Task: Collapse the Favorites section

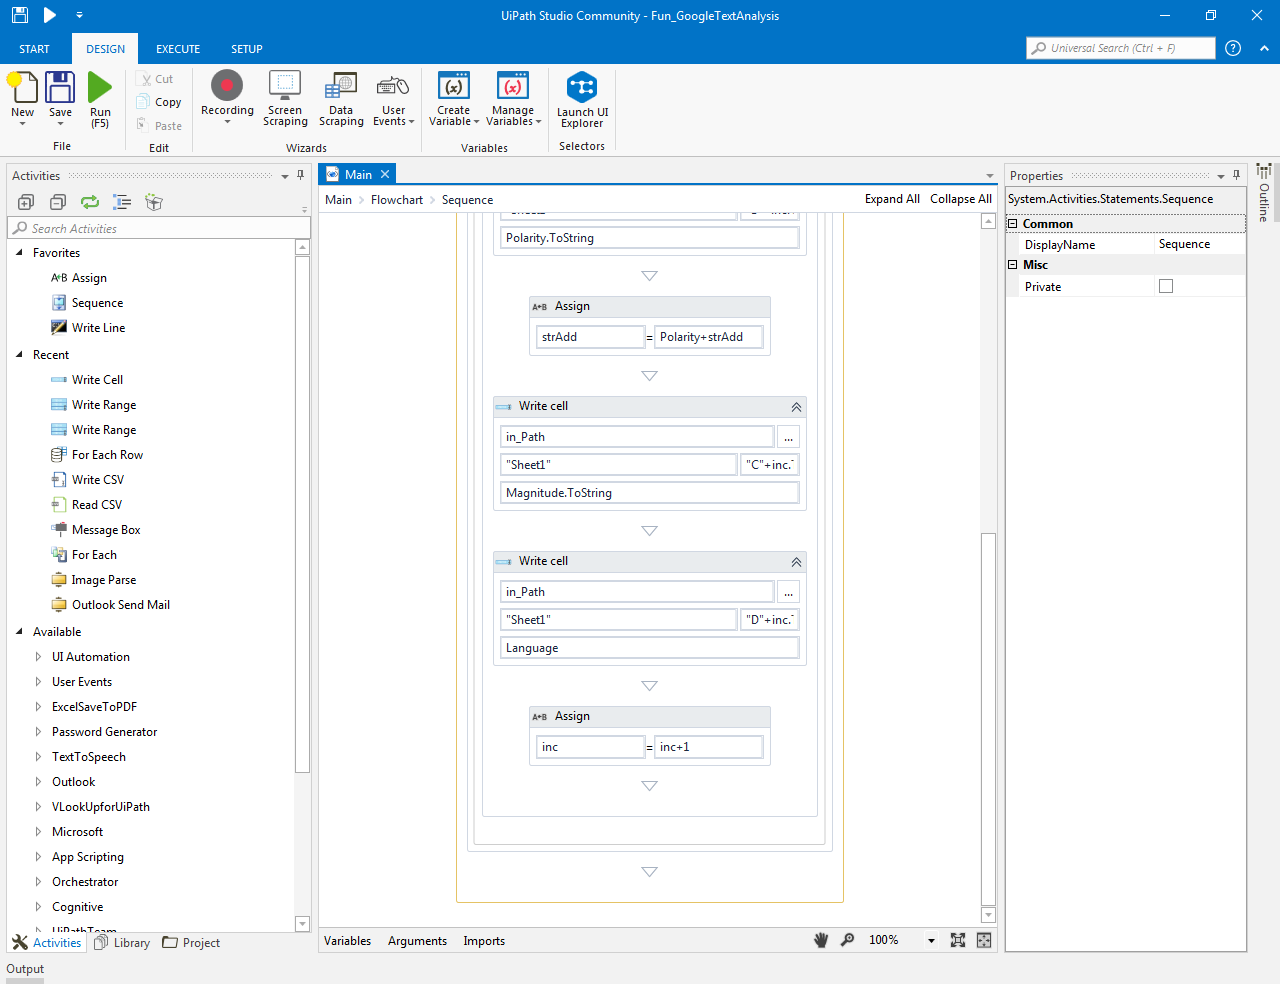Action: 19,253
